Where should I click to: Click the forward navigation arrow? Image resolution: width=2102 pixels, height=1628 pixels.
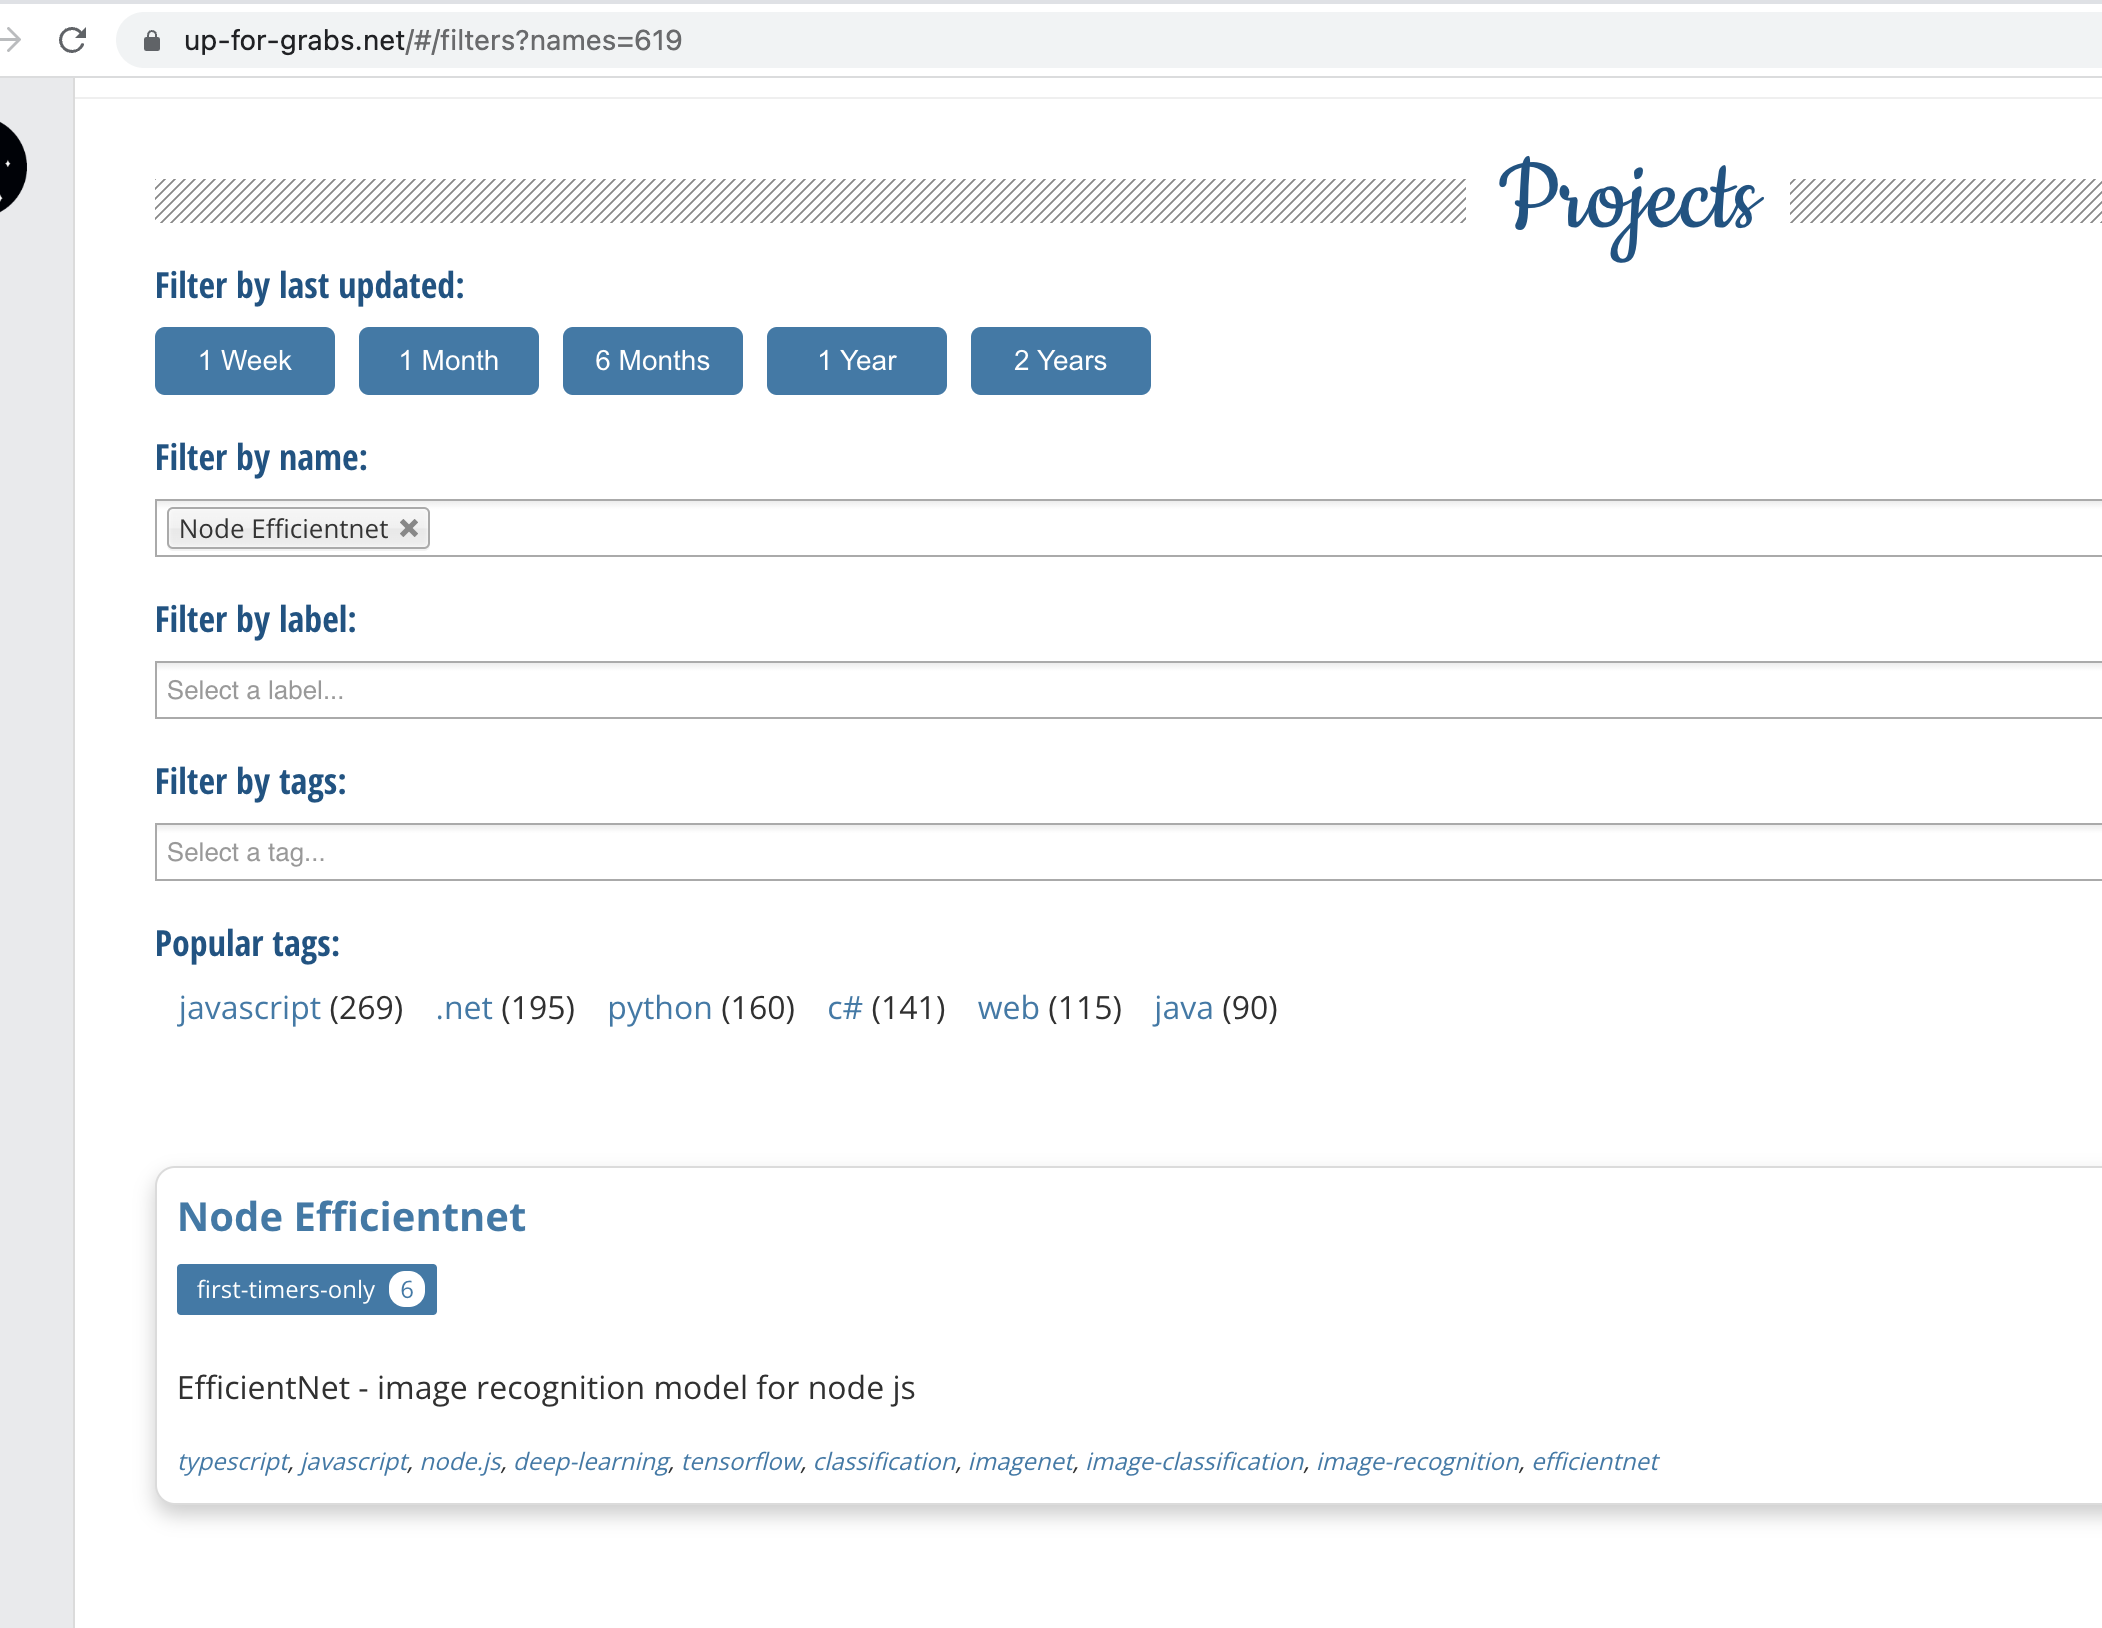coord(10,41)
